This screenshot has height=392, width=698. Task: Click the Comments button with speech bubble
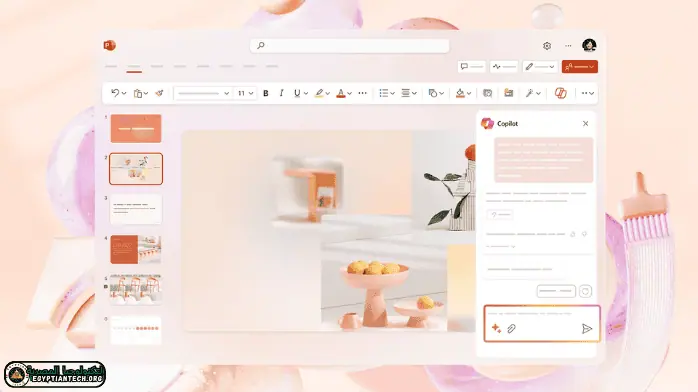471,67
